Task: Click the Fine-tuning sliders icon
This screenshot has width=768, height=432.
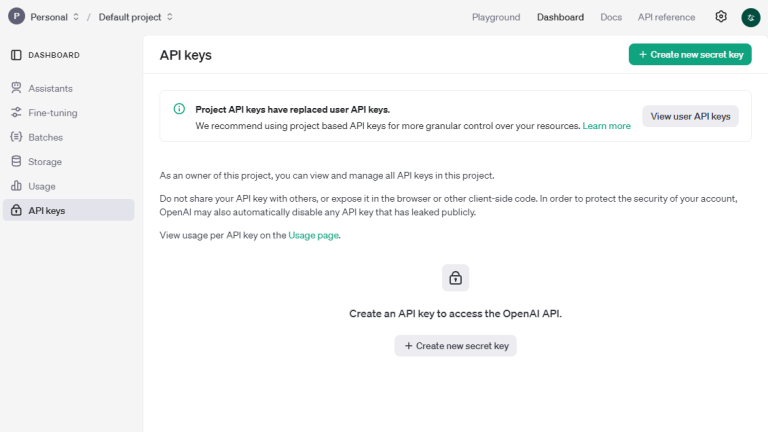Action: click(16, 113)
